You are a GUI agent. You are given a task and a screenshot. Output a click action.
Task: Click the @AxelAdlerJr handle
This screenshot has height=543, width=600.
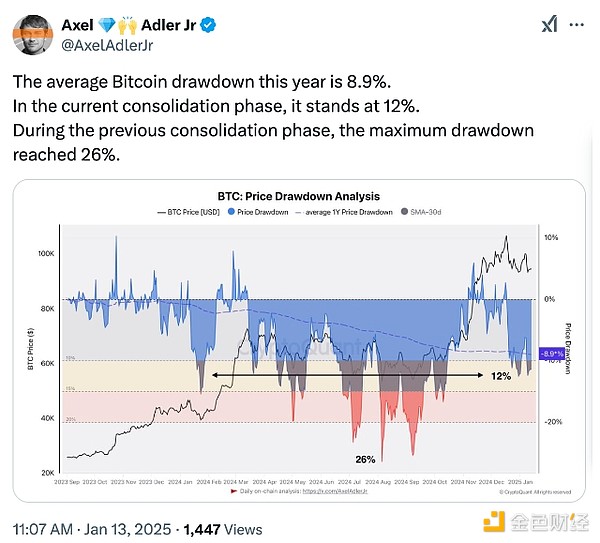click(x=107, y=45)
